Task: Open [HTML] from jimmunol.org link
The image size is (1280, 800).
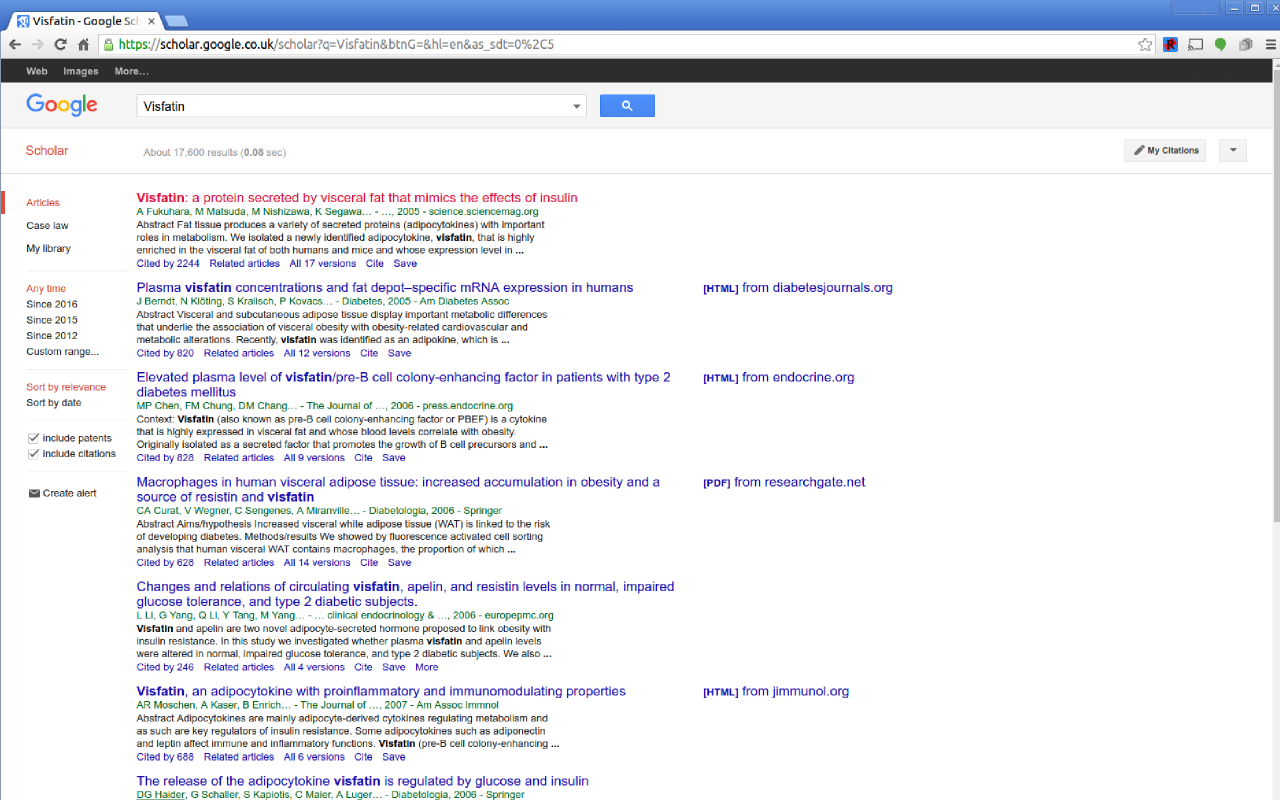Action: pyautogui.click(x=776, y=692)
